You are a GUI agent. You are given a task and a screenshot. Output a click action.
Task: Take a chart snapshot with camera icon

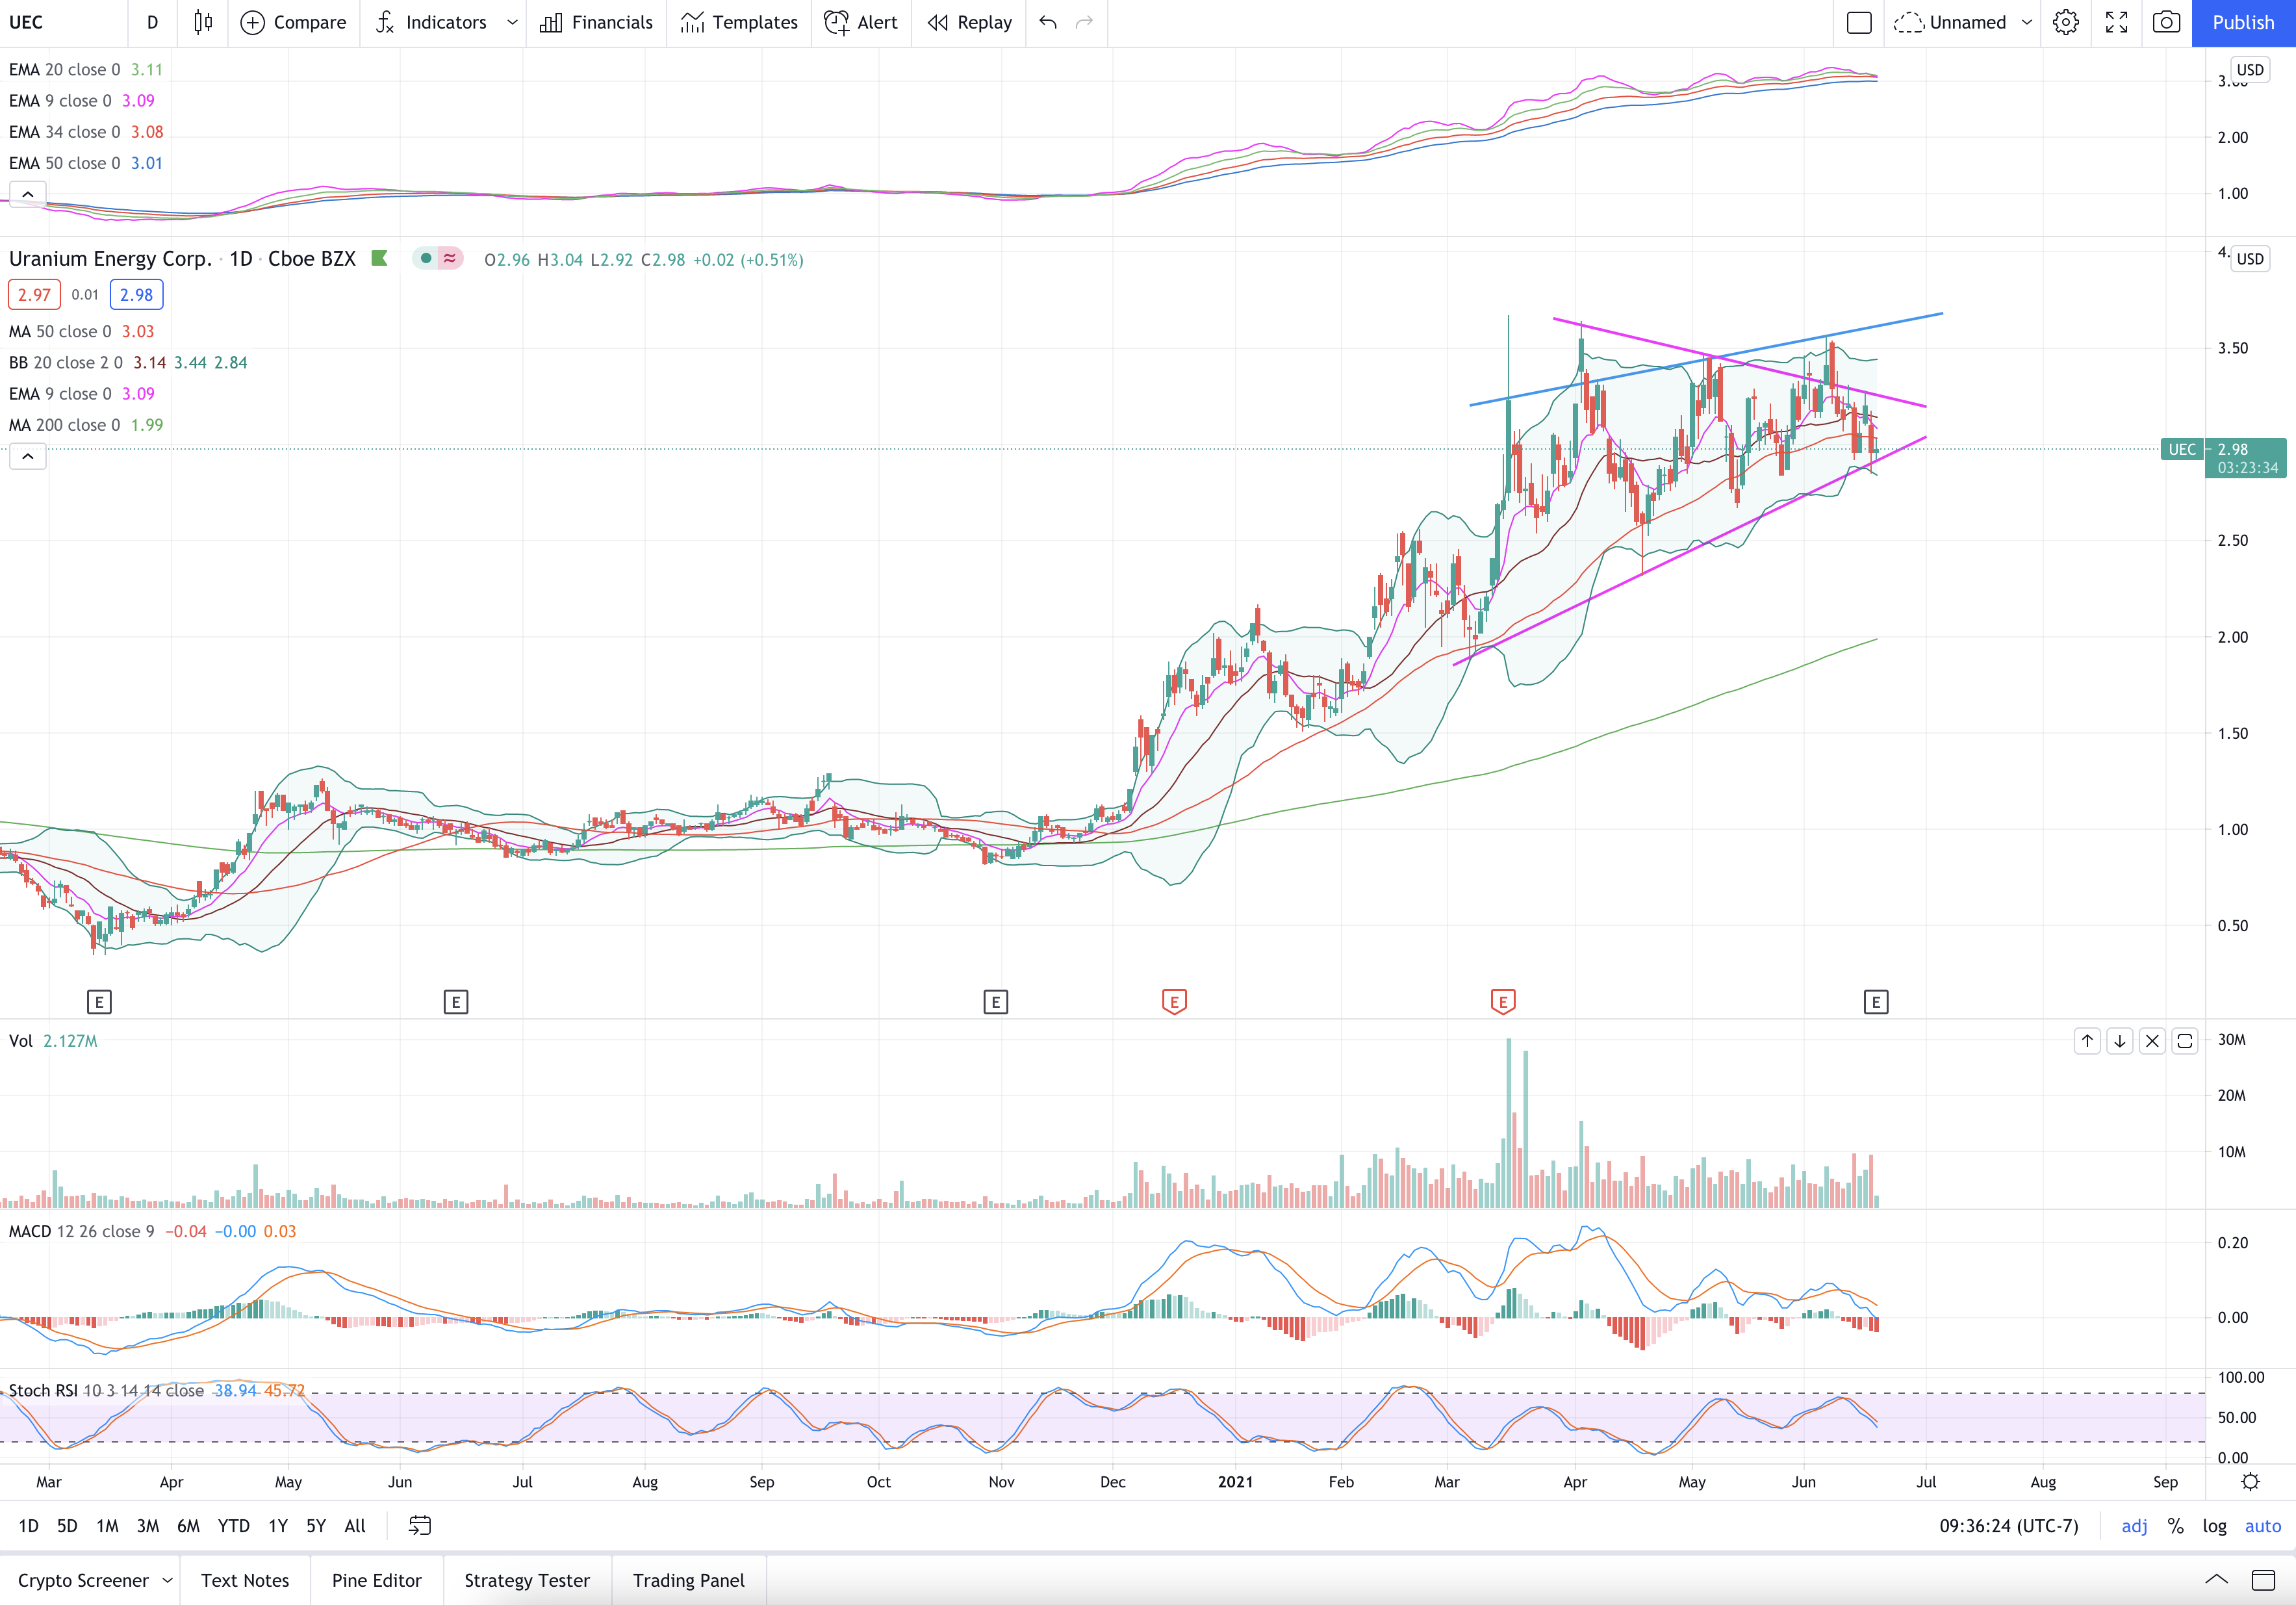[x=2166, y=22]
